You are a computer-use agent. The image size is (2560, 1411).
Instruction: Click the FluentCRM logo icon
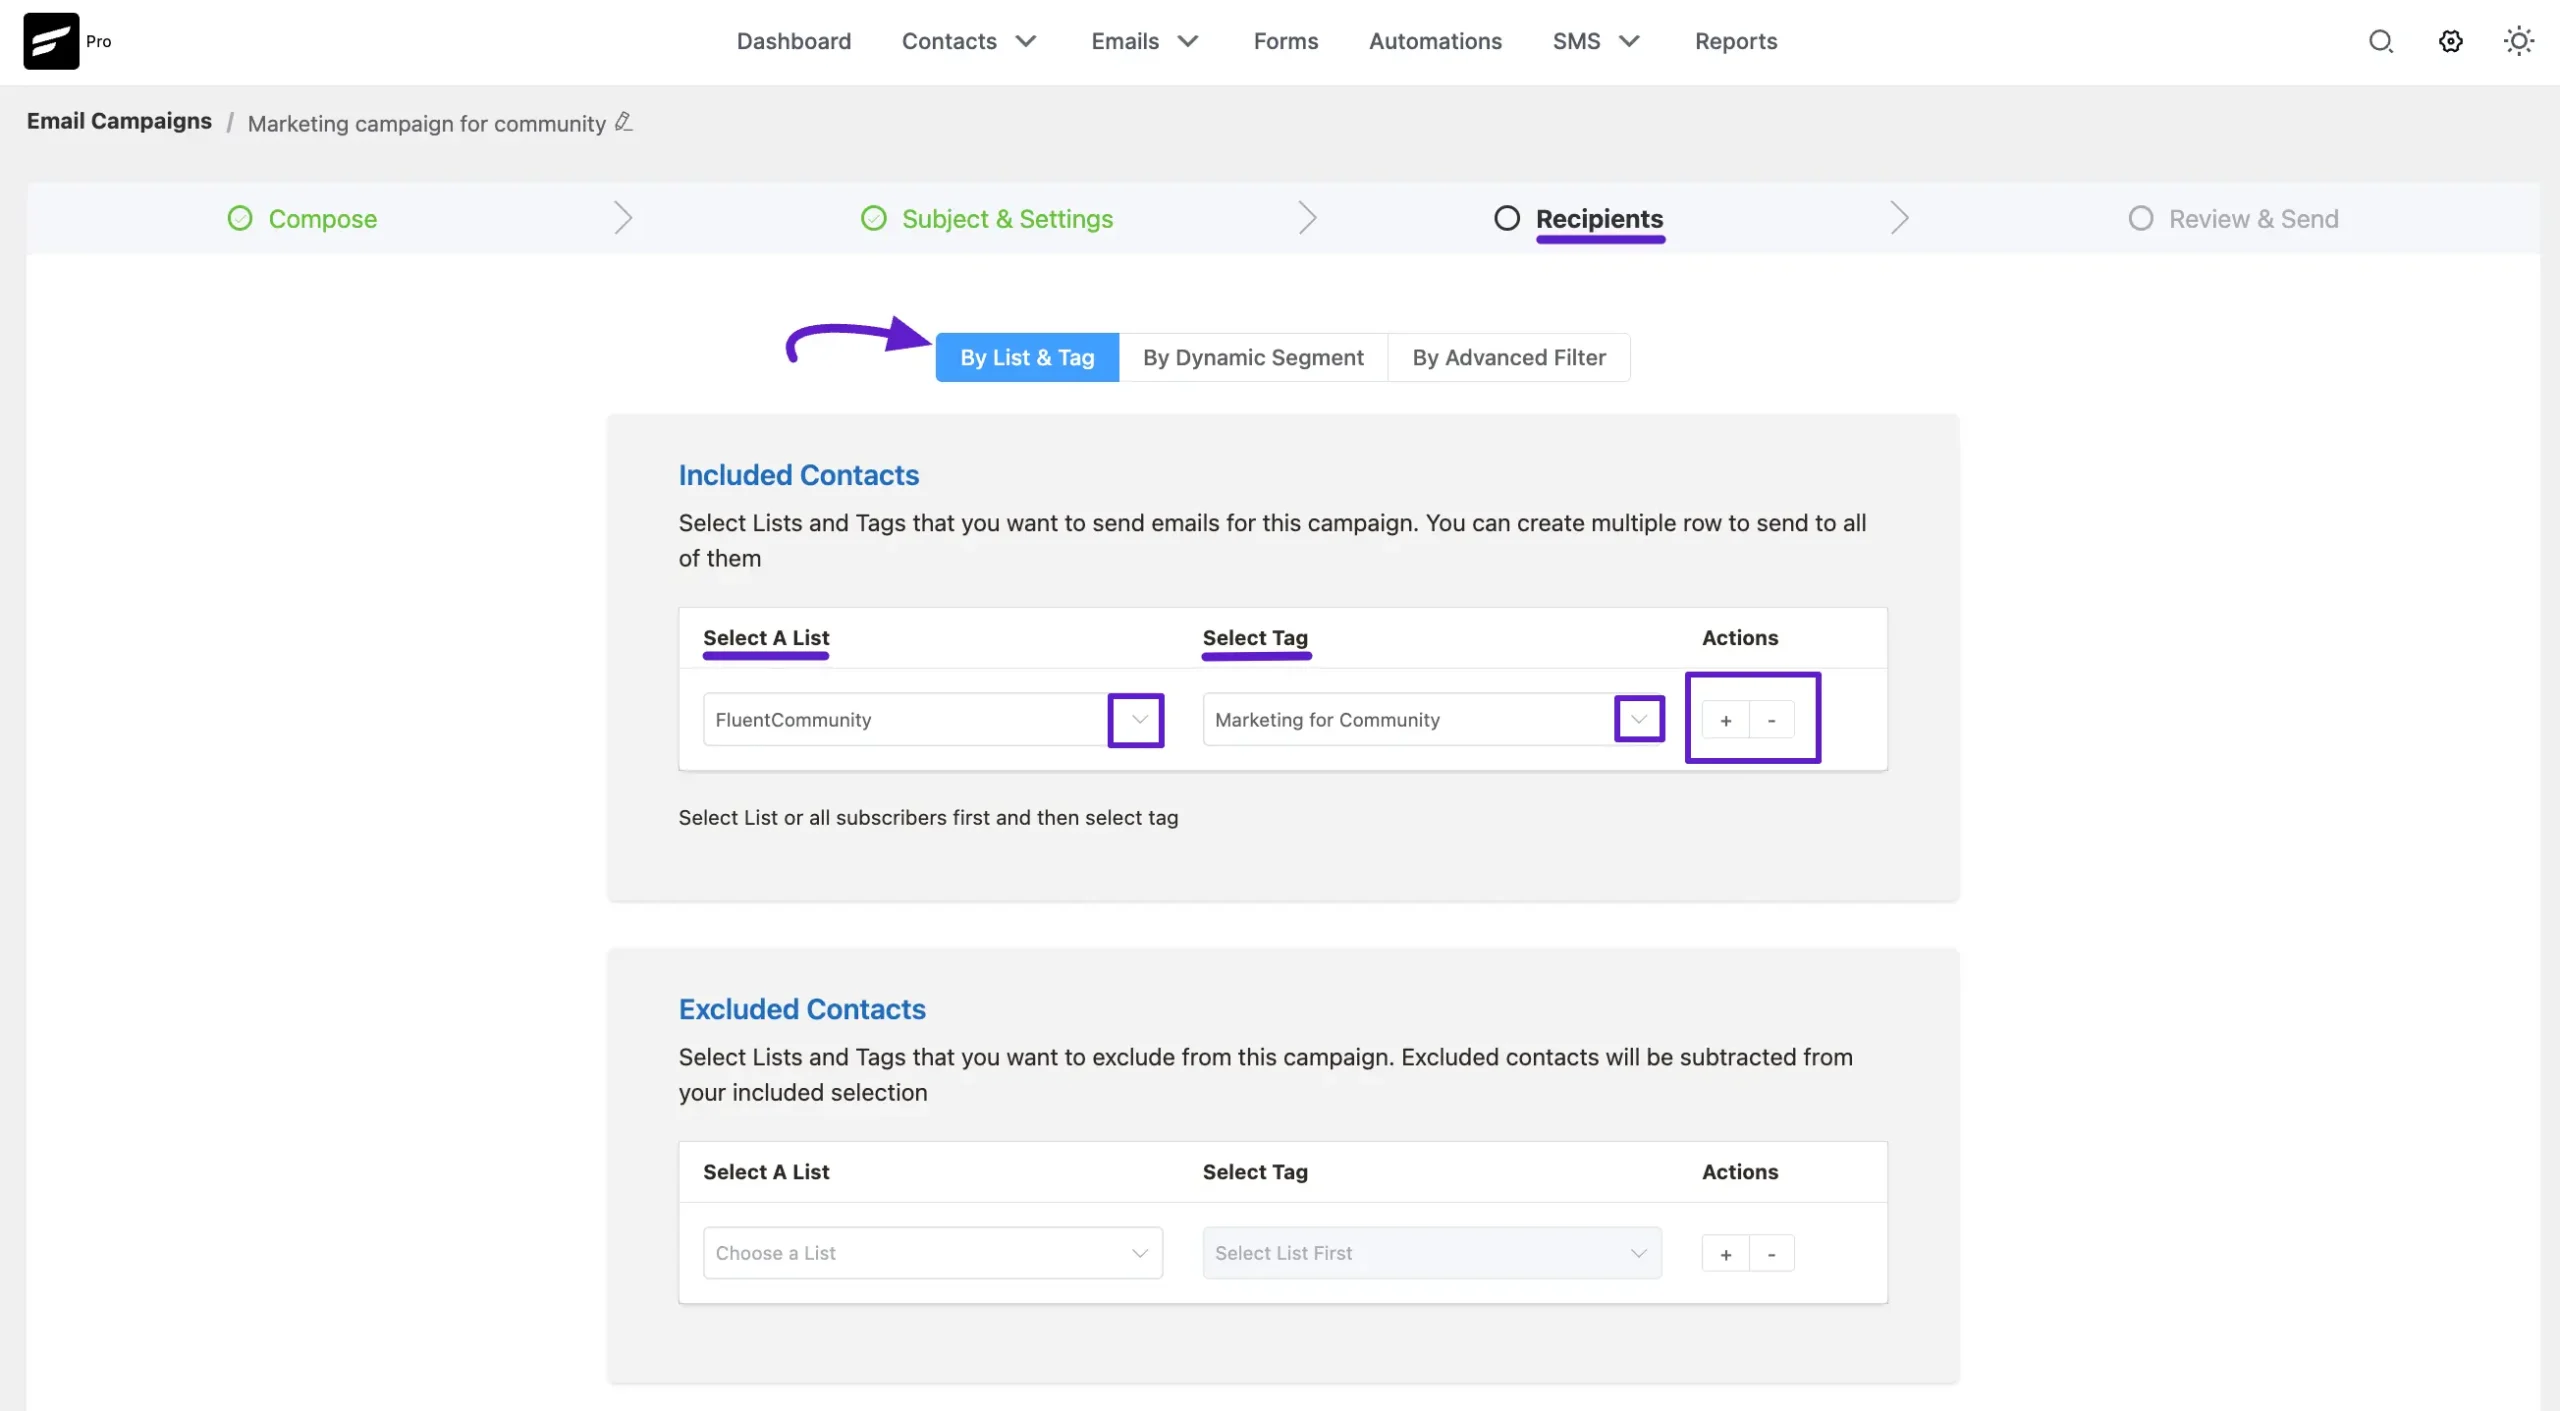[51, 41]
